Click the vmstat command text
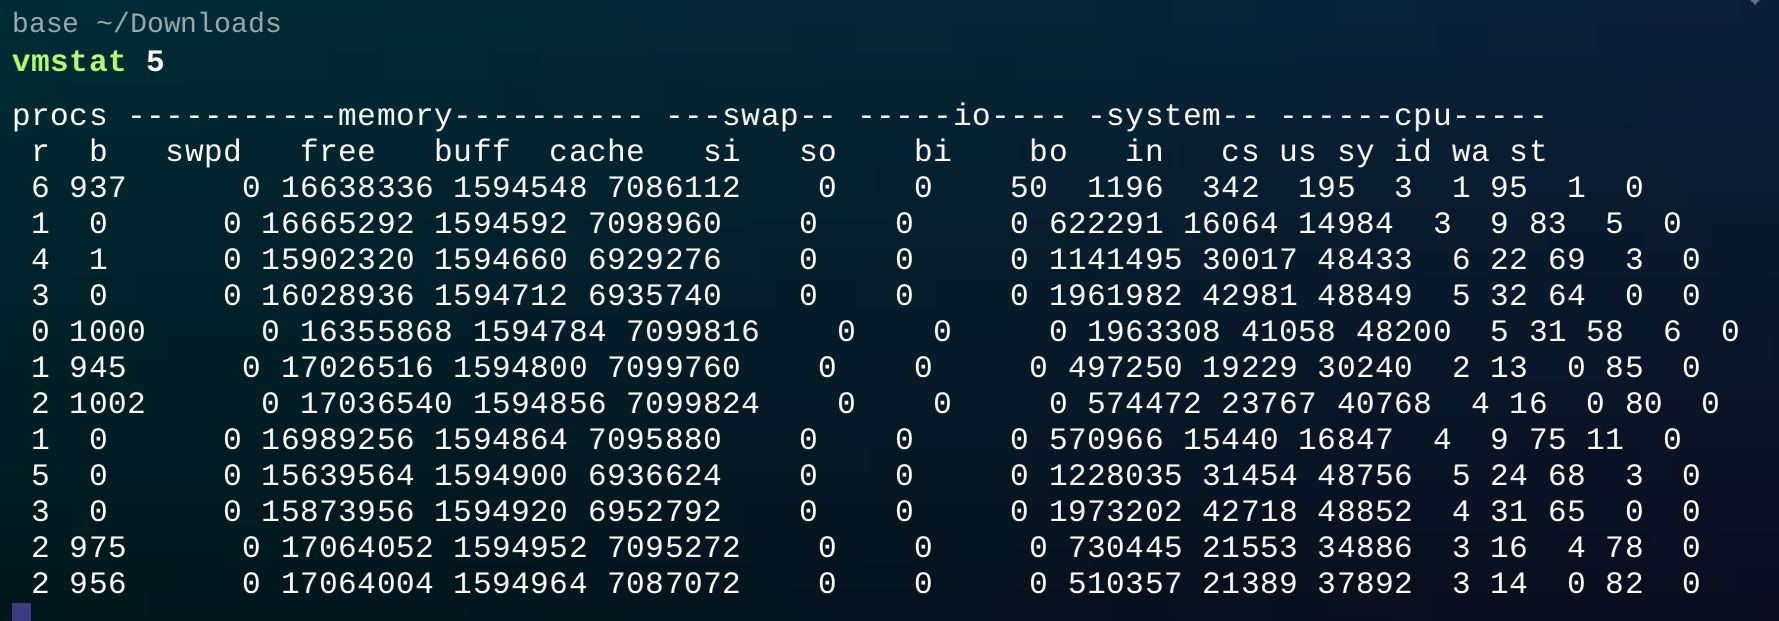 [68, 62]
